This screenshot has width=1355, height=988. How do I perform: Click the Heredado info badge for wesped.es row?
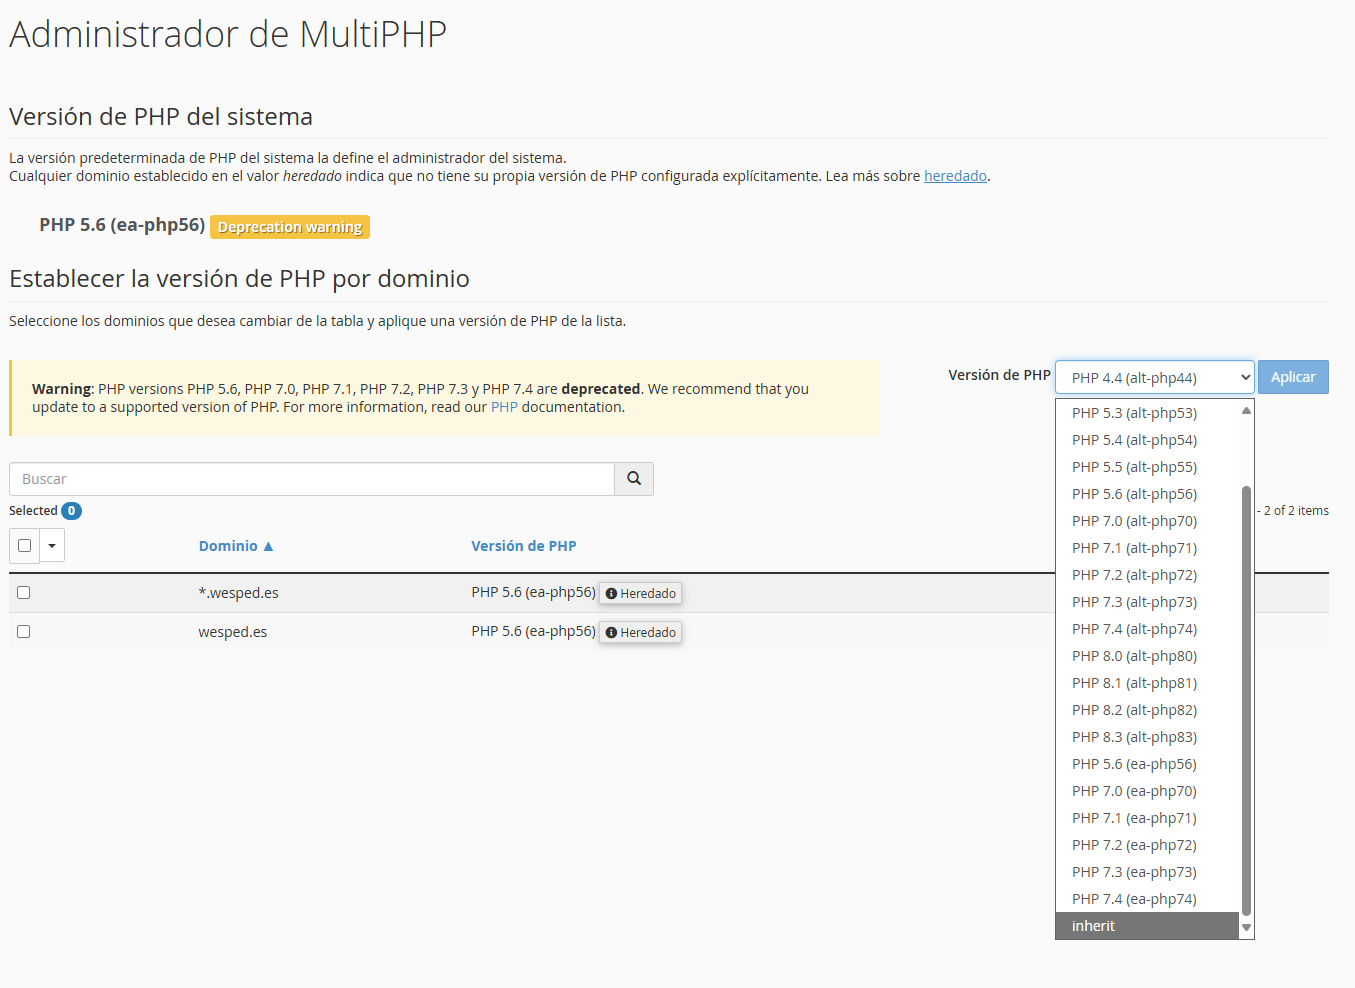click(x=641, y=633)
